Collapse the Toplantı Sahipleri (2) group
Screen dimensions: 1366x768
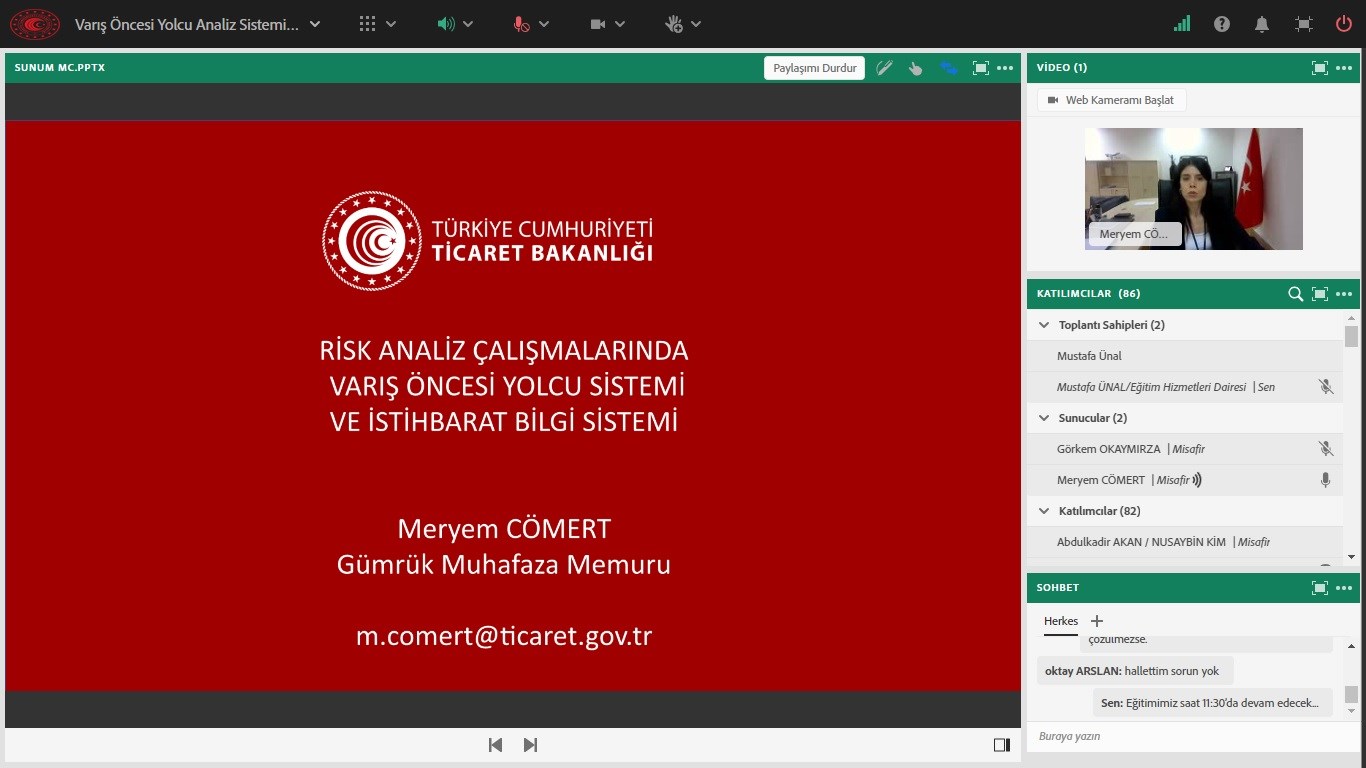[1045, 325]
